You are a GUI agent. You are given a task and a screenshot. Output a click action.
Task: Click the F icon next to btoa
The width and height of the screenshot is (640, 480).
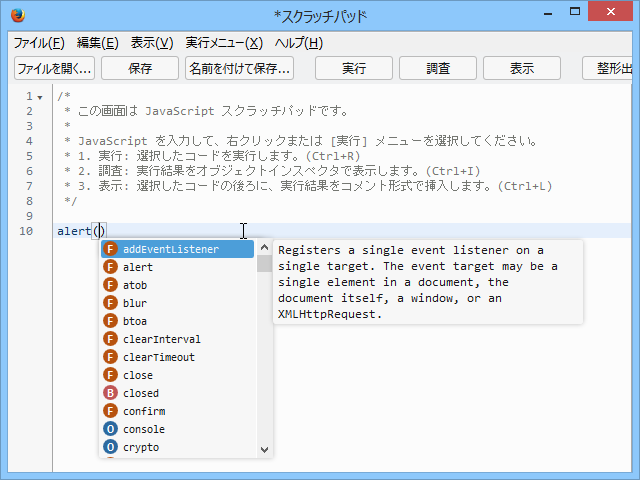coord(110,321)
